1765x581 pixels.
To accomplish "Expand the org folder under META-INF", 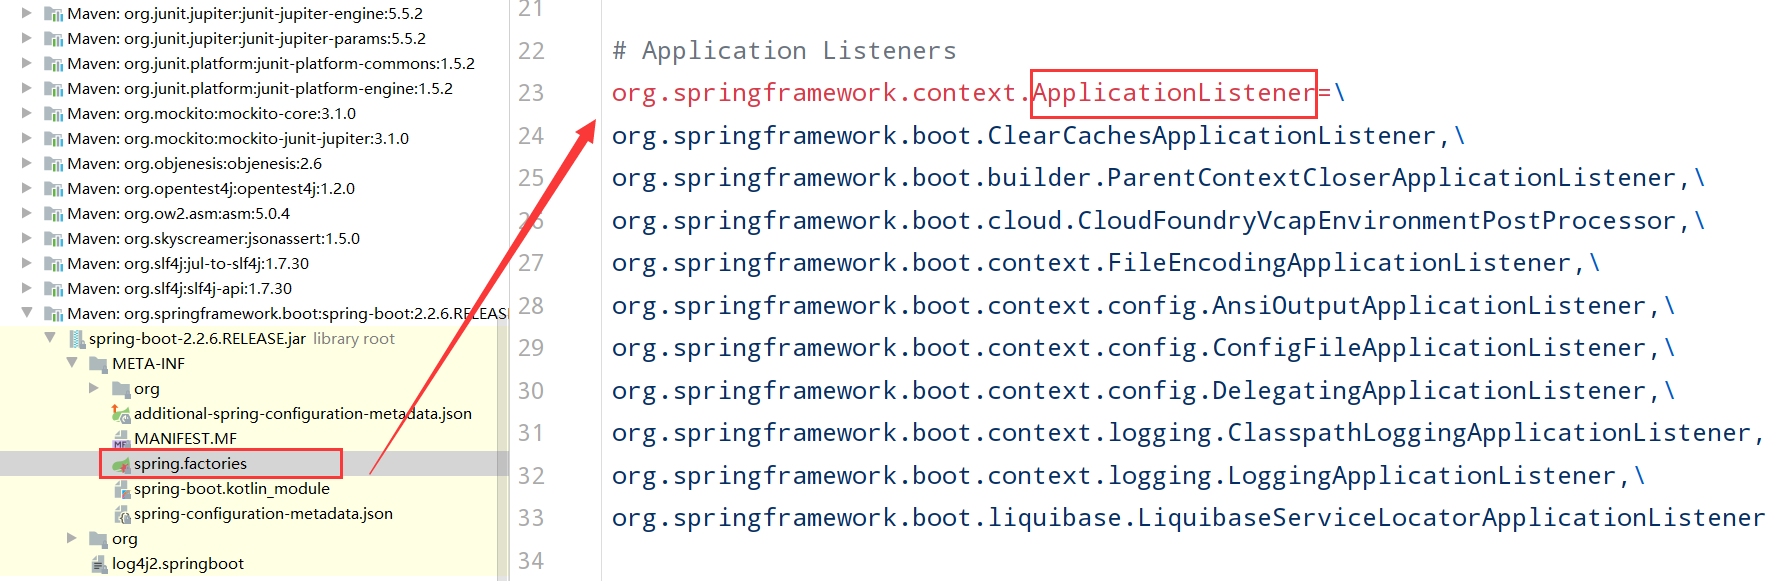I will [94, 388].
